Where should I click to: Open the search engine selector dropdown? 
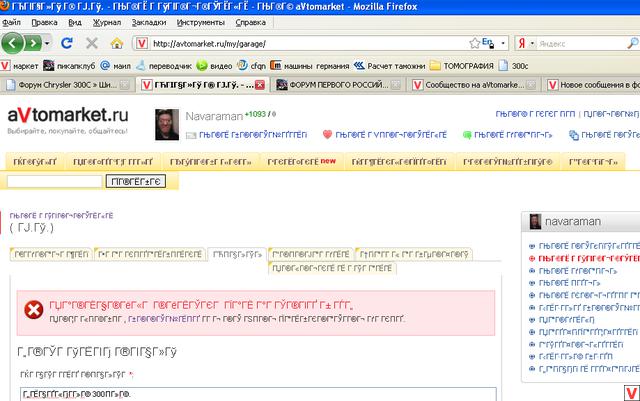coord(532,43)
